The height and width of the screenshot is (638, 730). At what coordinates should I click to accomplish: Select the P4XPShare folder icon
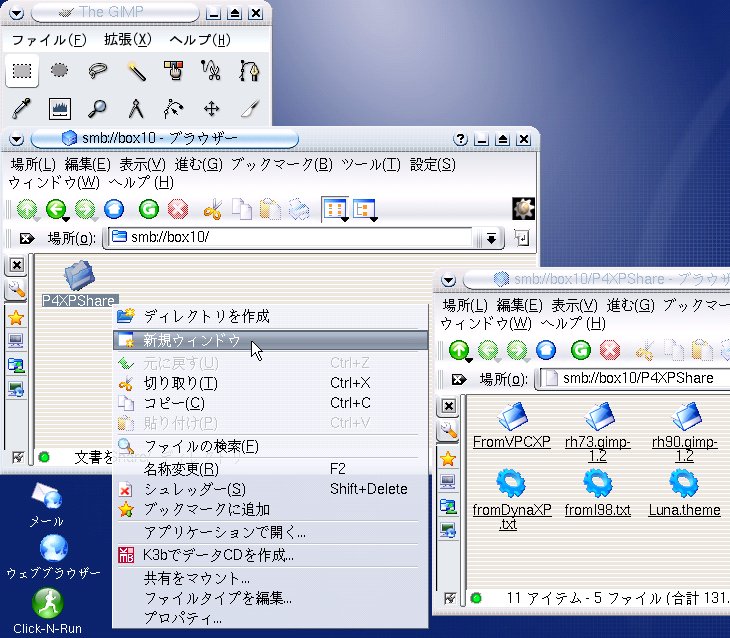click(x=79, y=275)
